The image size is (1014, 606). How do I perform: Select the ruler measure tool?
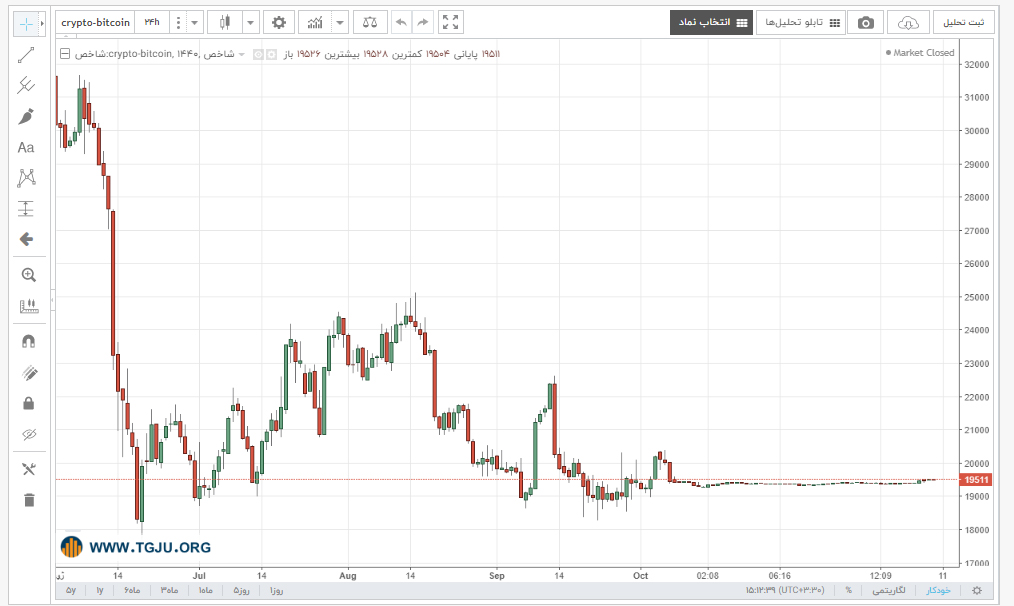(x=28, y=306)
